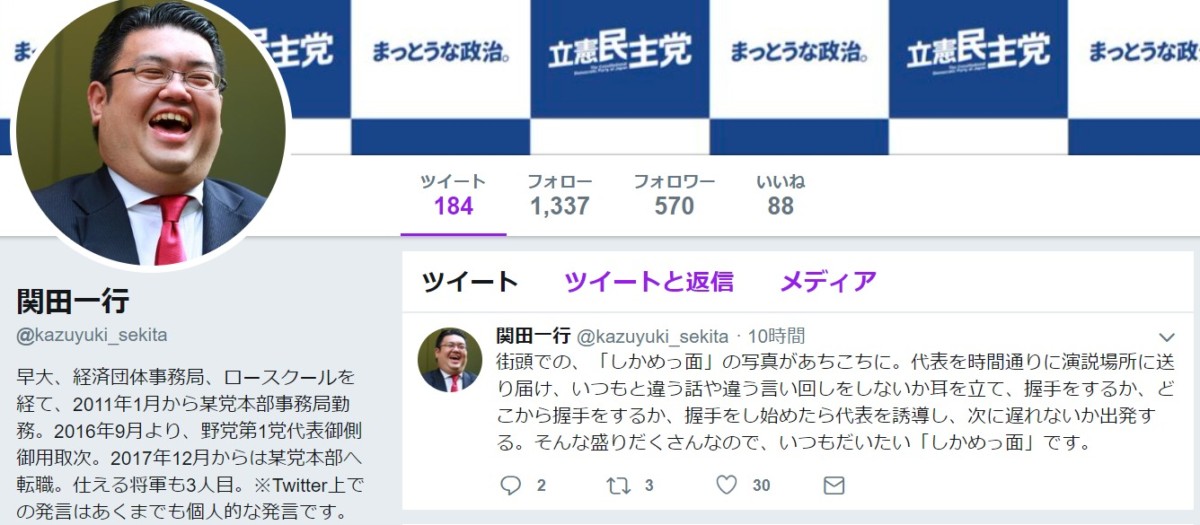Open direct message envelope icon
This screenshot has width=1200, height=525.
[x=833, y=485]
